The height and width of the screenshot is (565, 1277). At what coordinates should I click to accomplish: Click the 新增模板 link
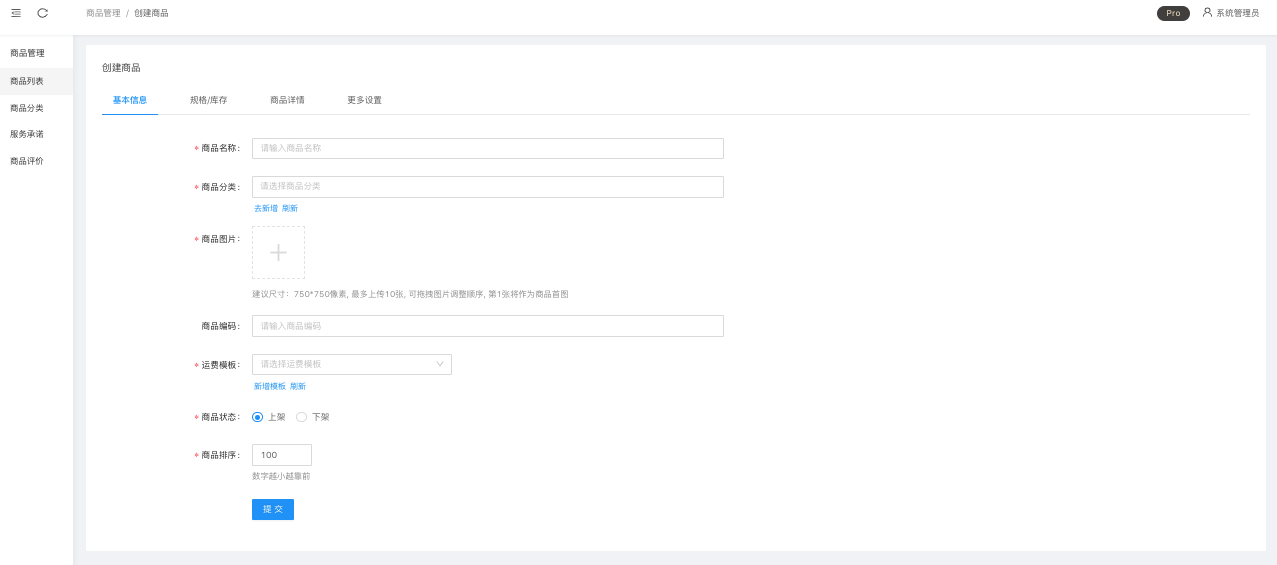[x=269, y=386]
